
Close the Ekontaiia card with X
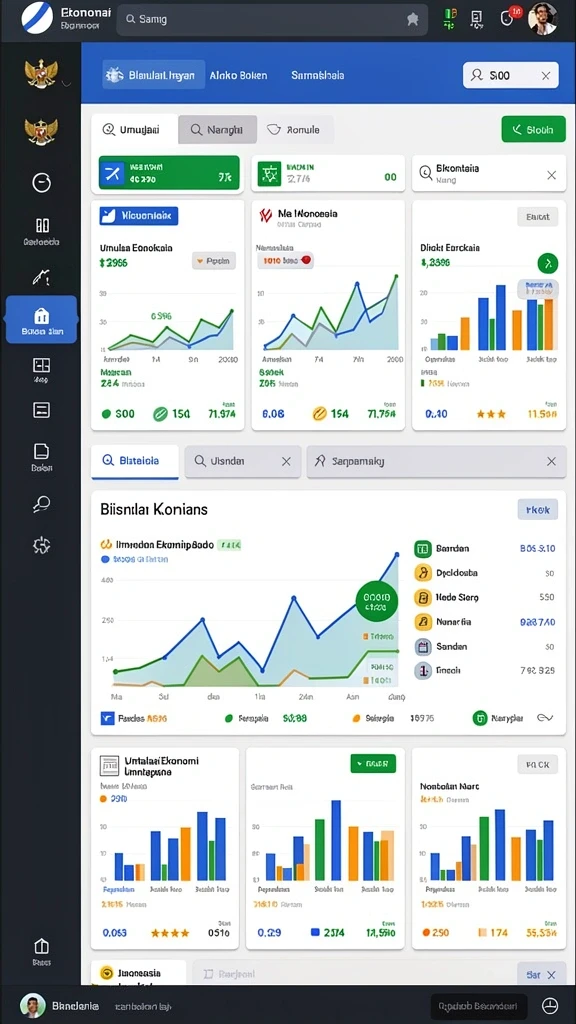[x=551, y=175]
